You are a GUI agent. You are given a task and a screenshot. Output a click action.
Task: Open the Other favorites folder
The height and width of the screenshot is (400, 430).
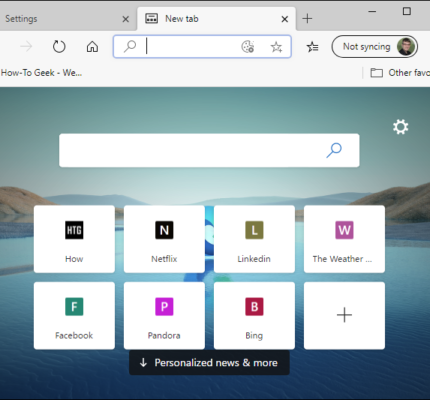coord(400,73)
